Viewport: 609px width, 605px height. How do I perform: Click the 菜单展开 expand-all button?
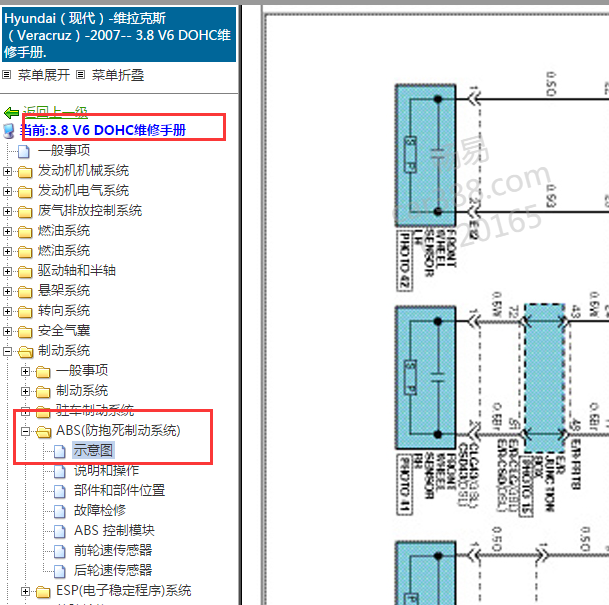tap(44, 75)
